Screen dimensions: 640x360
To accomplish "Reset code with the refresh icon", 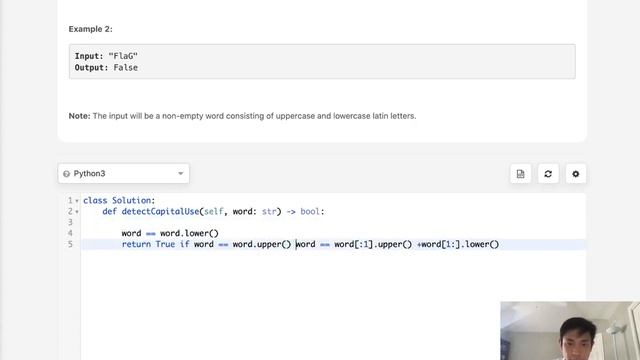I will tap(548, 174).
